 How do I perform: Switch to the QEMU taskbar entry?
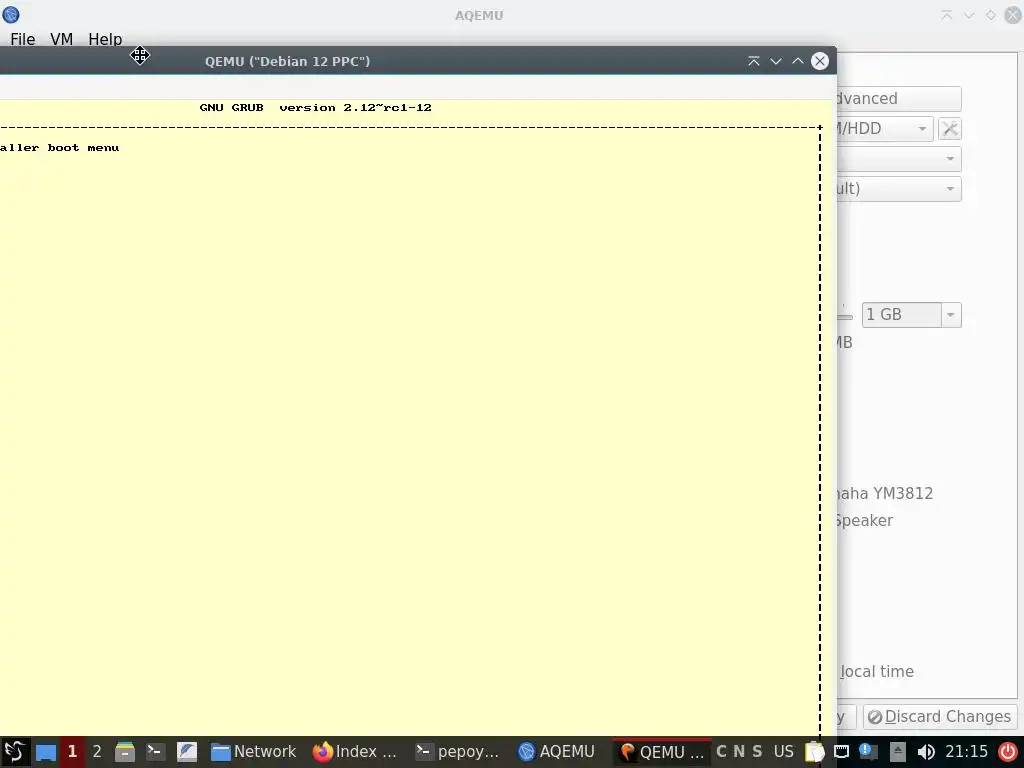click(662, 752)
